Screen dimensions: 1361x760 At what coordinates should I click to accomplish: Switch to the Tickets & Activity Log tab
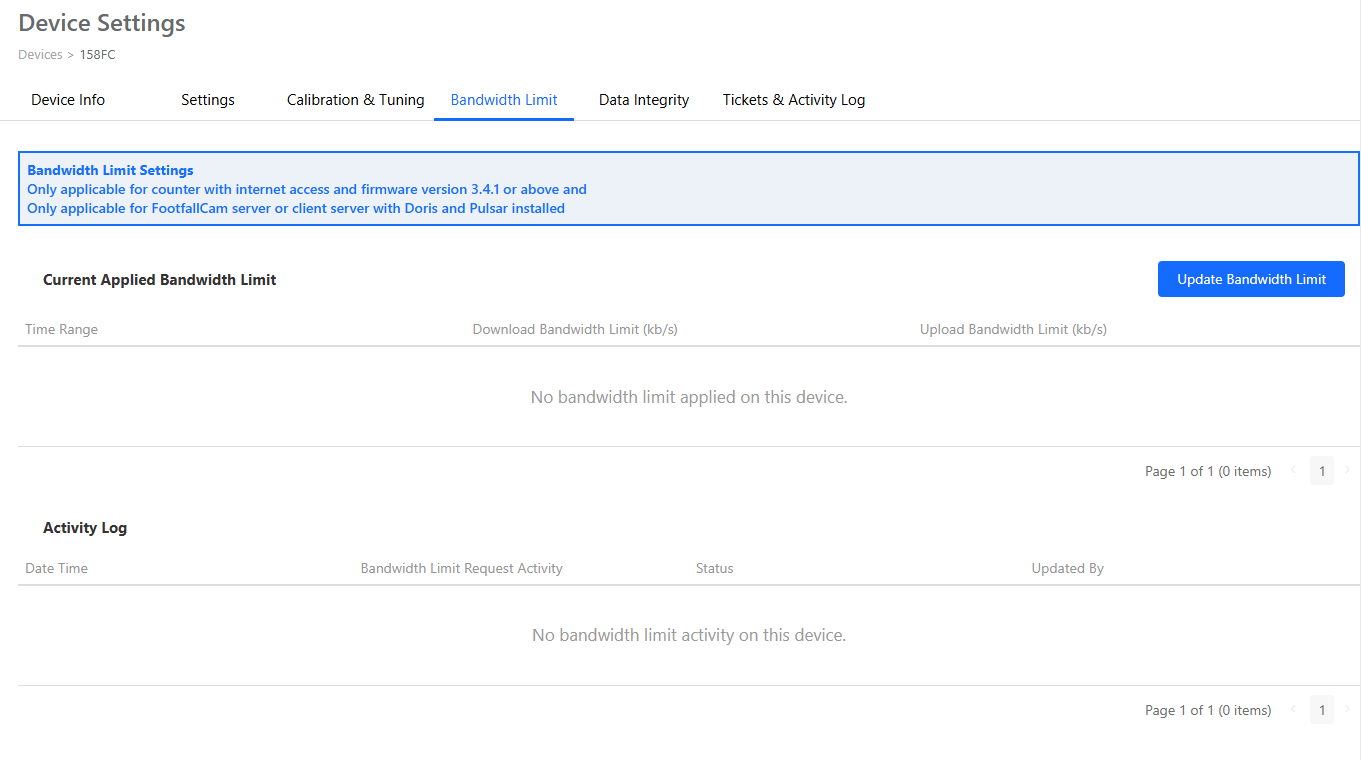793,99
